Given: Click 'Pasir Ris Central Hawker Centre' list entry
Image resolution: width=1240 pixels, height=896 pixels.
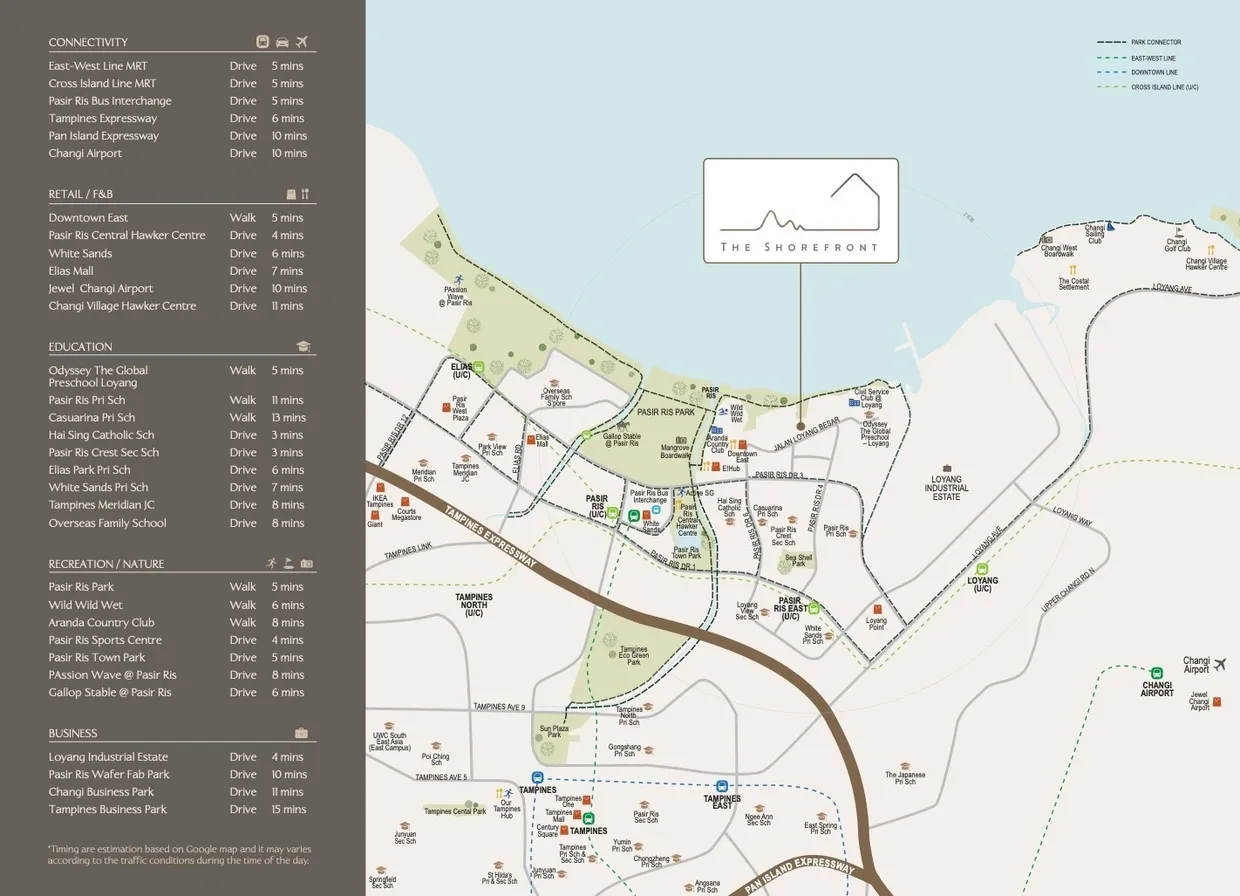Looking at the screenshot, I should tap(176, 235).
